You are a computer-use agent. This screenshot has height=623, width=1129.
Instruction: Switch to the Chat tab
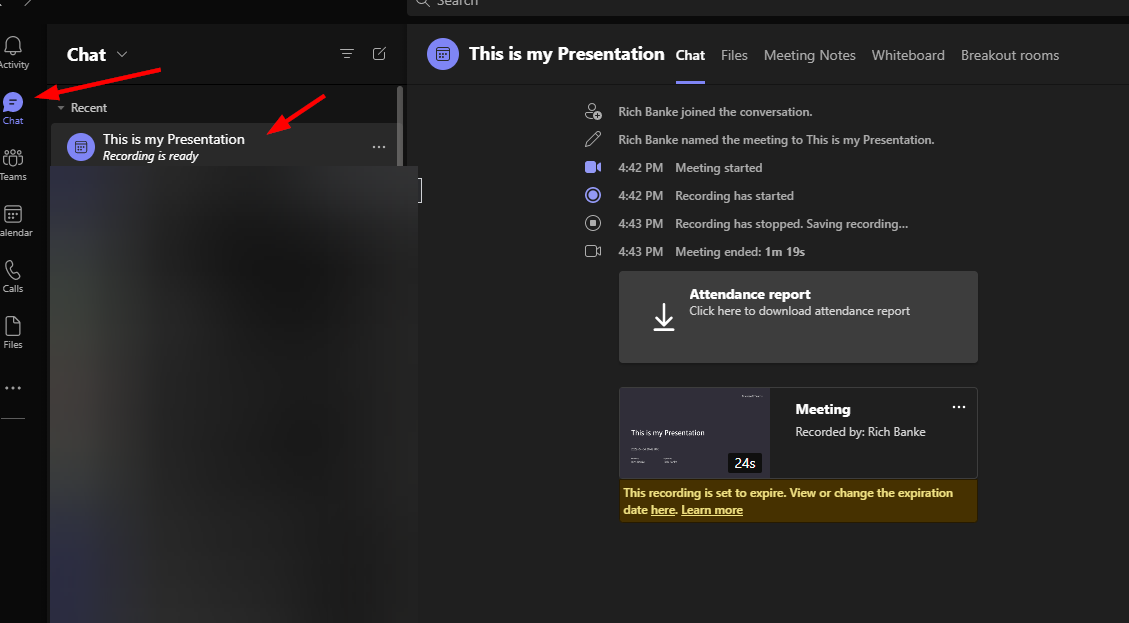[x=690, y=55]
